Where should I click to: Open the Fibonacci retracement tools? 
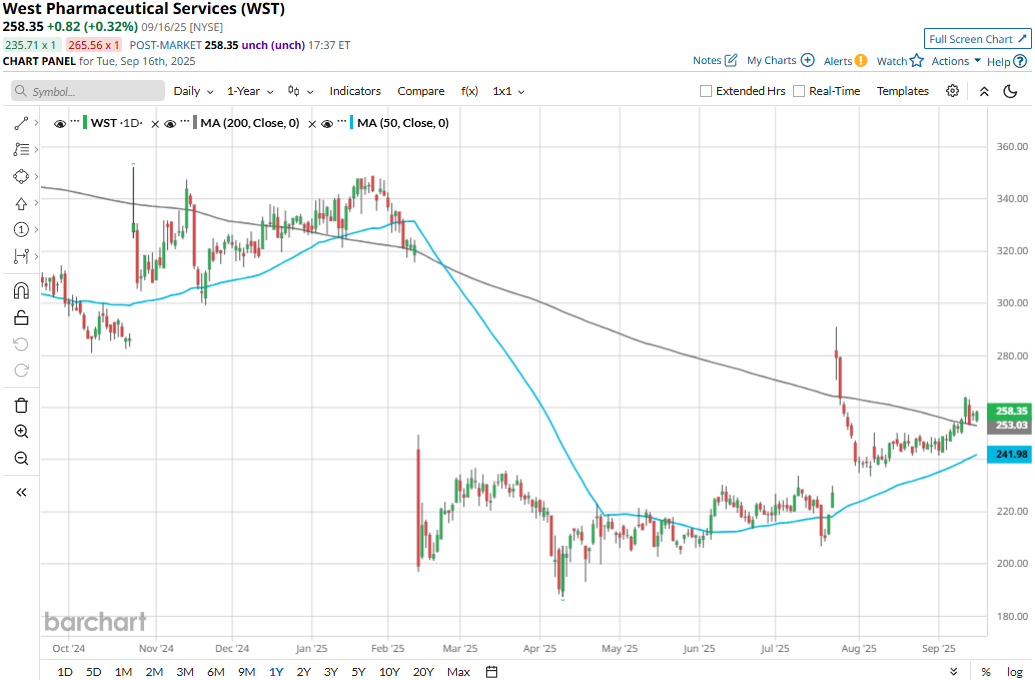(x=21, y=149)
